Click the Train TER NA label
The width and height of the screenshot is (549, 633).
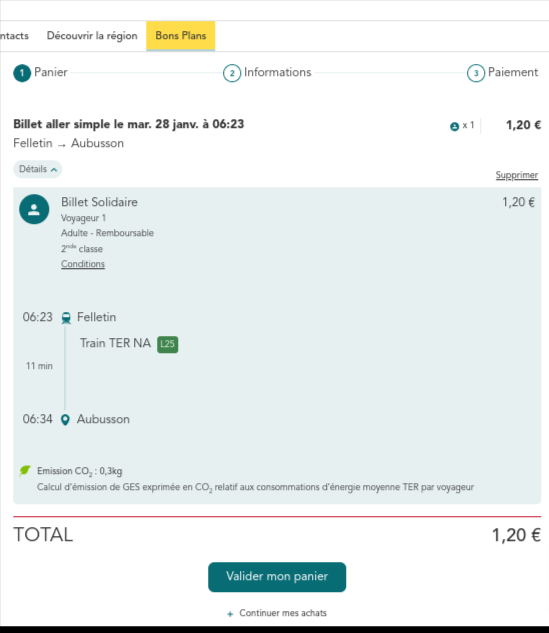pos(115,343)
